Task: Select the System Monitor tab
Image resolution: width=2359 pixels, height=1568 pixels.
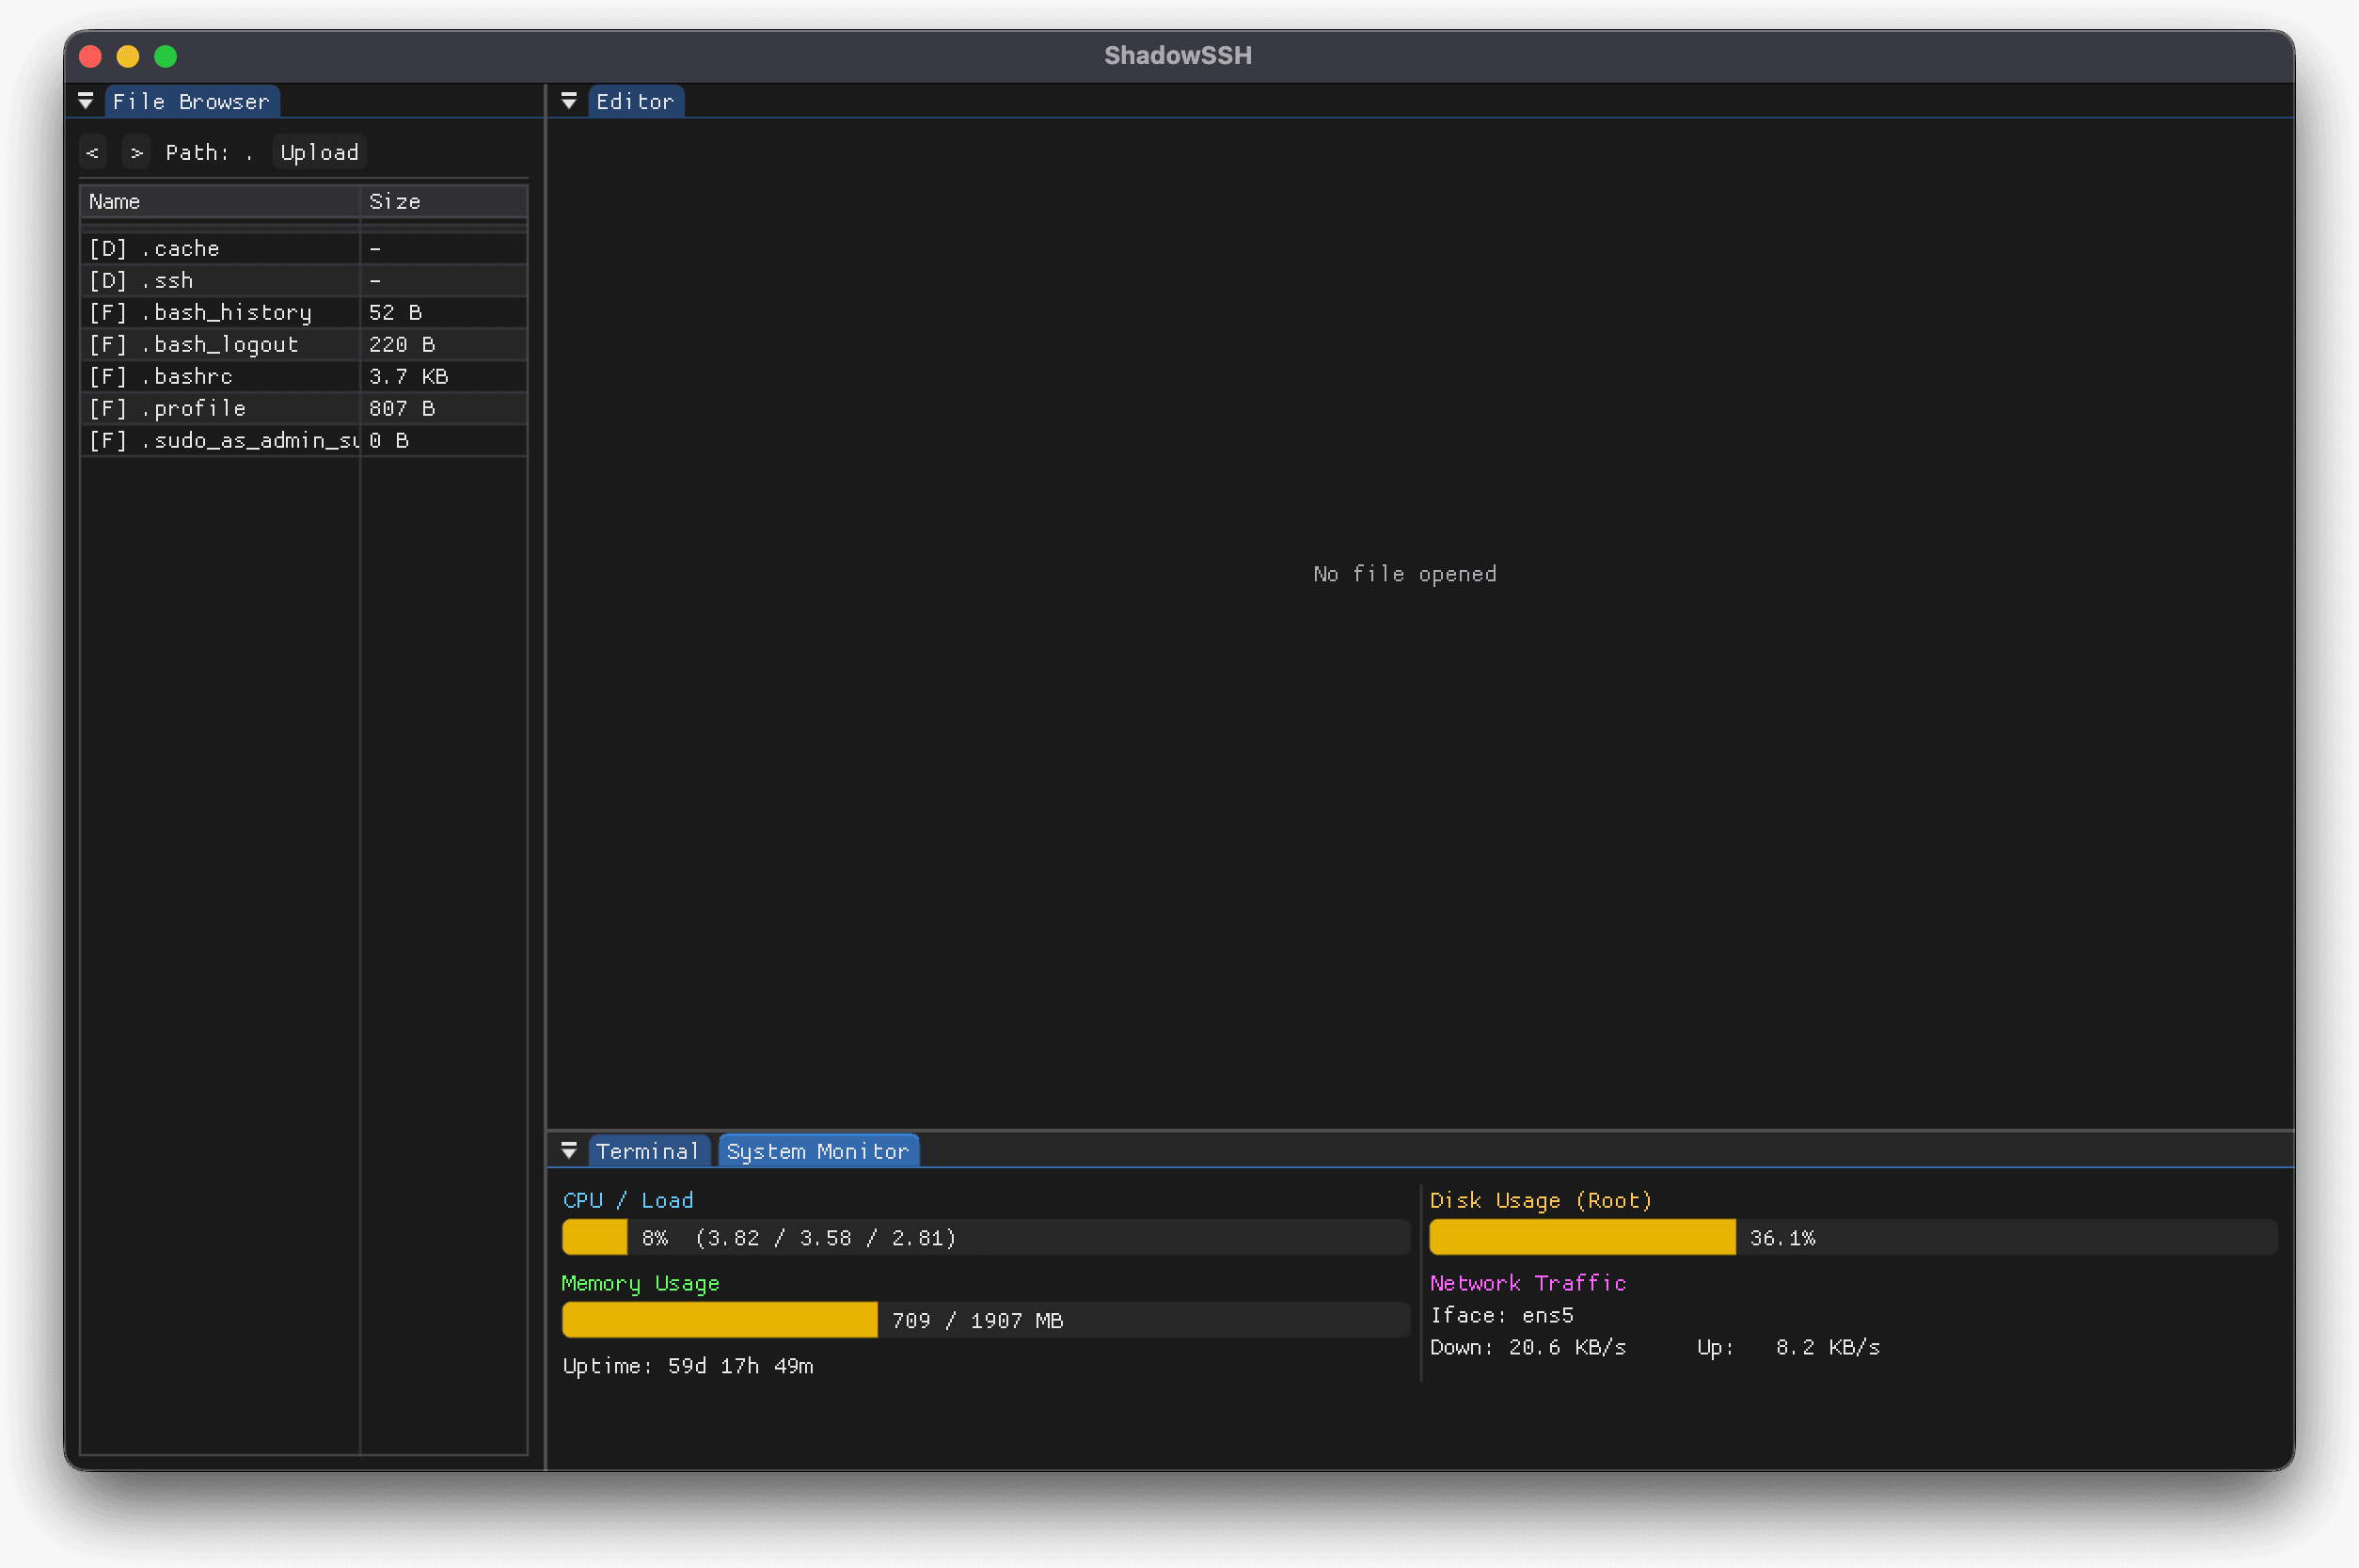Action: pyautogui.click(x=818, y=1151)
